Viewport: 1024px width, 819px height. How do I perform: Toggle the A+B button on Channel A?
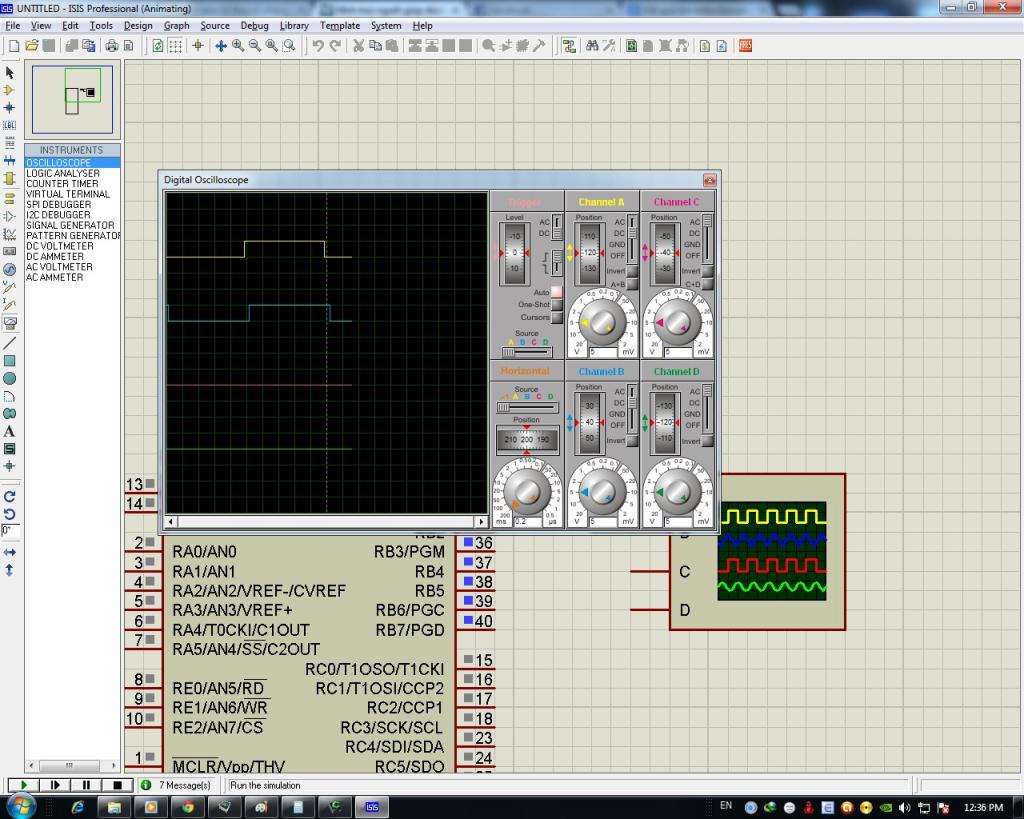[632, 285]
